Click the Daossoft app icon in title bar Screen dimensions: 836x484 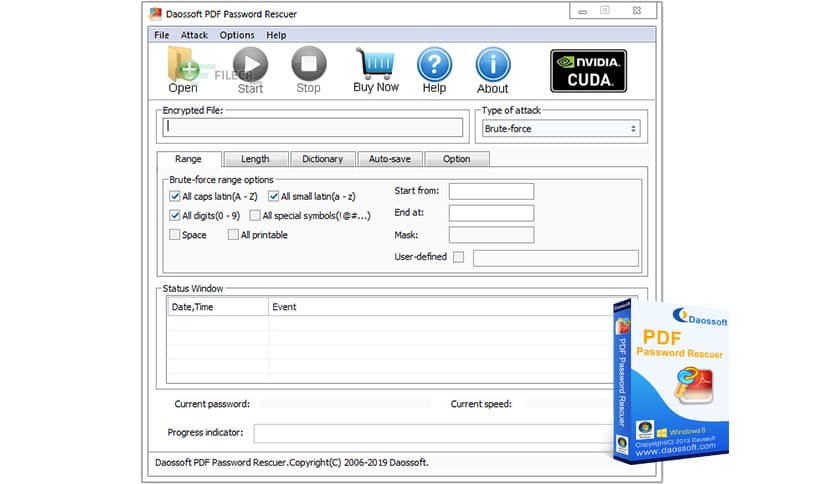[x=155, y=14]
